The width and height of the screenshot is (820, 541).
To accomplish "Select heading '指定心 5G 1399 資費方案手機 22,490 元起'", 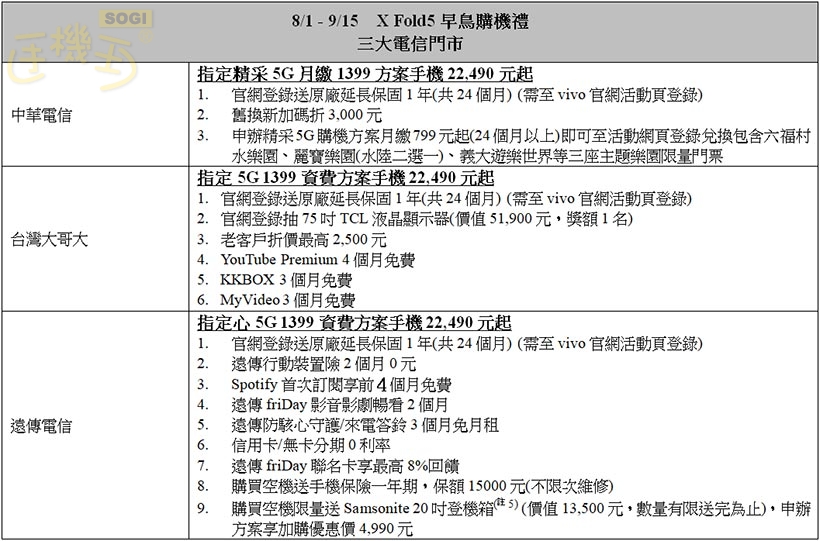I will (354, 323).
